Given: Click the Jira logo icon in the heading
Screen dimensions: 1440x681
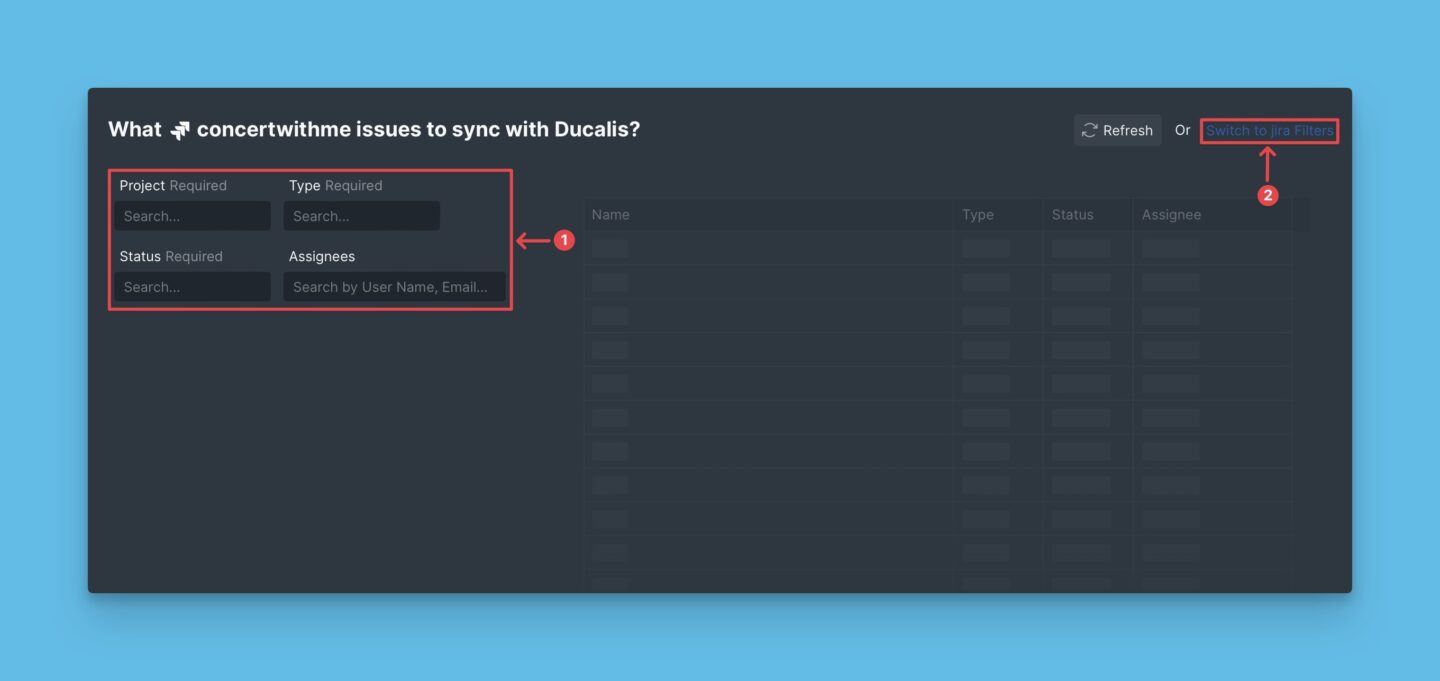Looking at the screenshot, I should click(180, 131).
